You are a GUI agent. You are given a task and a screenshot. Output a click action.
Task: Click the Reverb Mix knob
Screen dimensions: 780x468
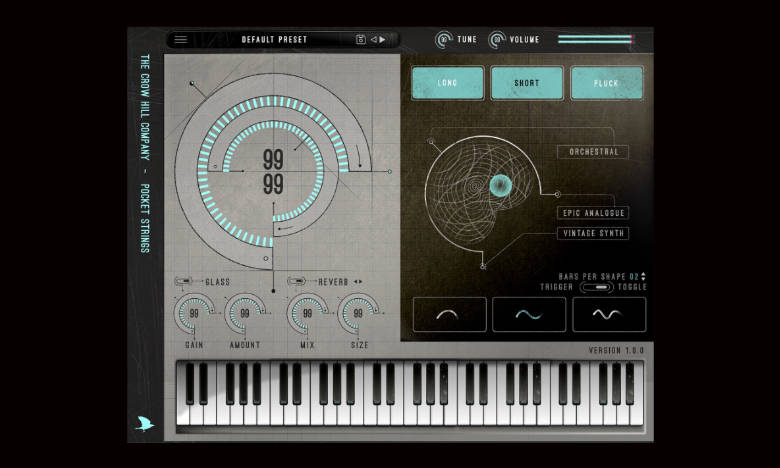click(x=307, y=313)
